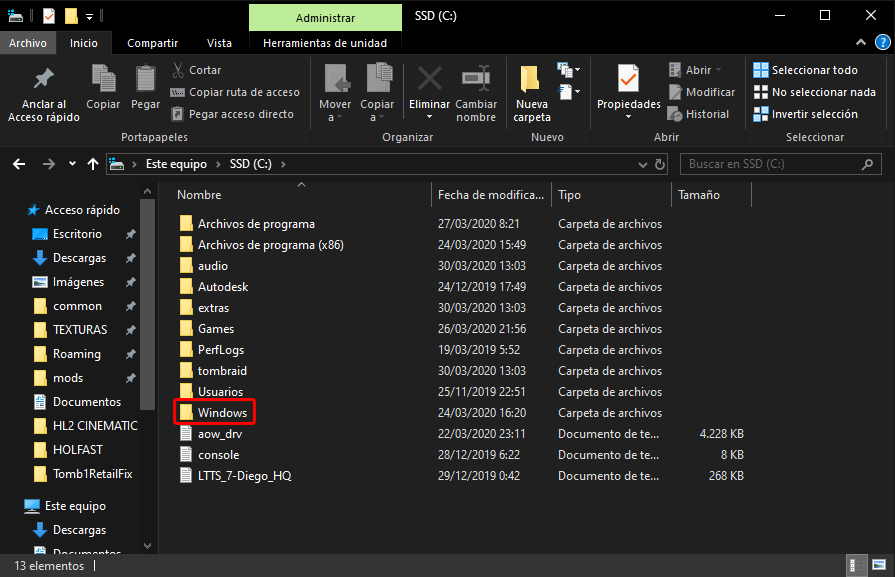Refresh the SSD (C:) view
Screen dimensions: 895x577
pos(660,164)
